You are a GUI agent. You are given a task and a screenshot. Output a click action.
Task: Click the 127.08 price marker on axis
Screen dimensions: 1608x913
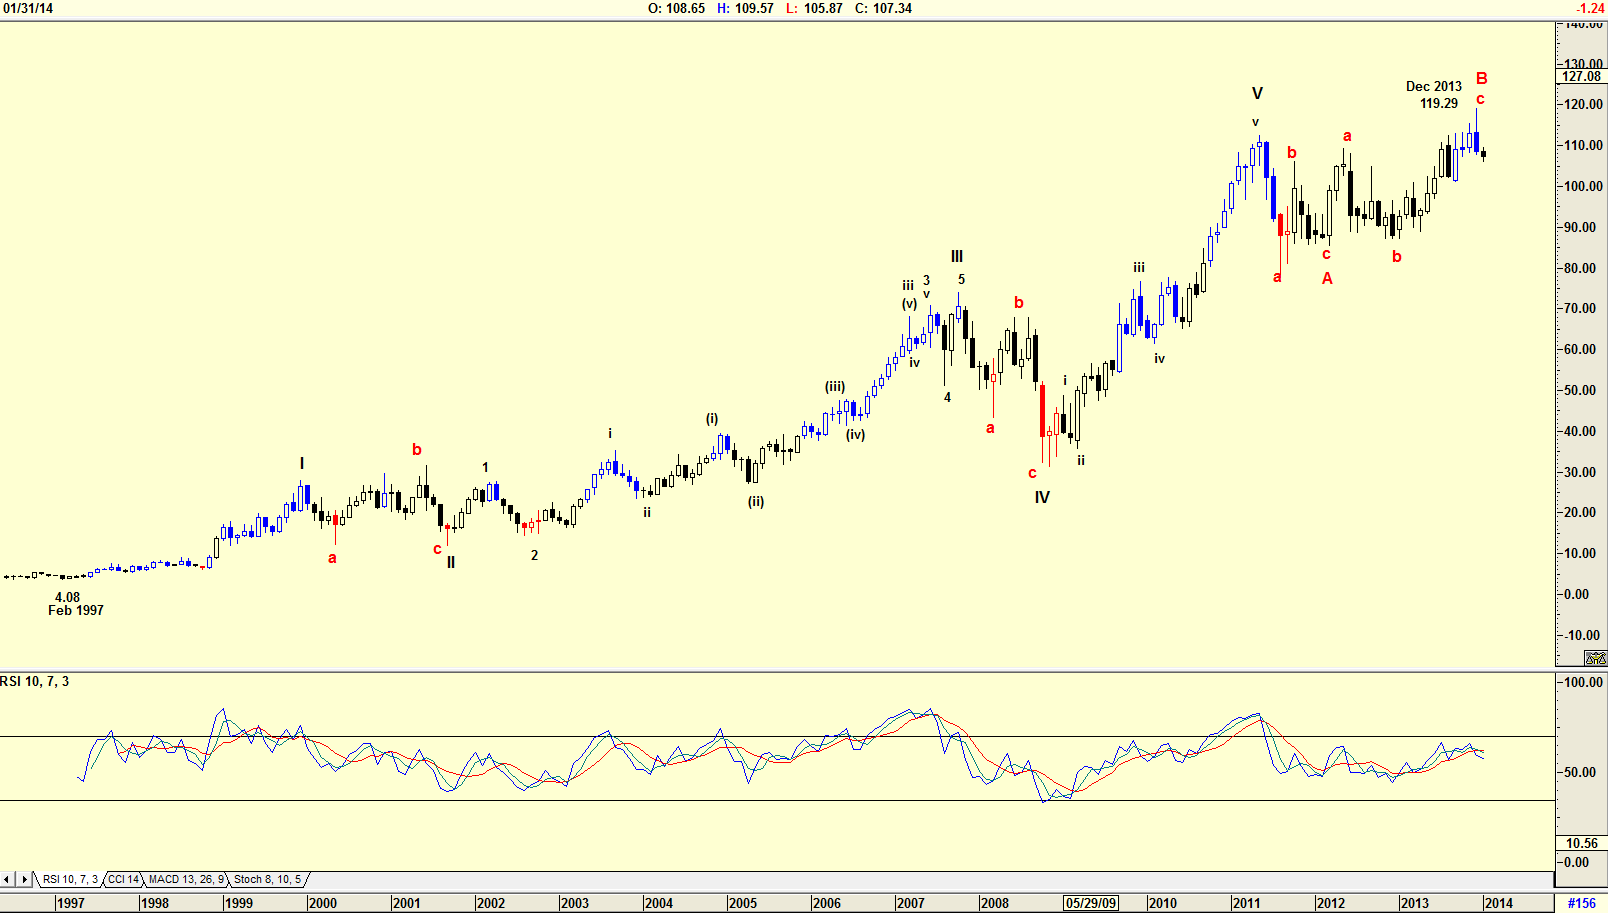click(1582, 76)
